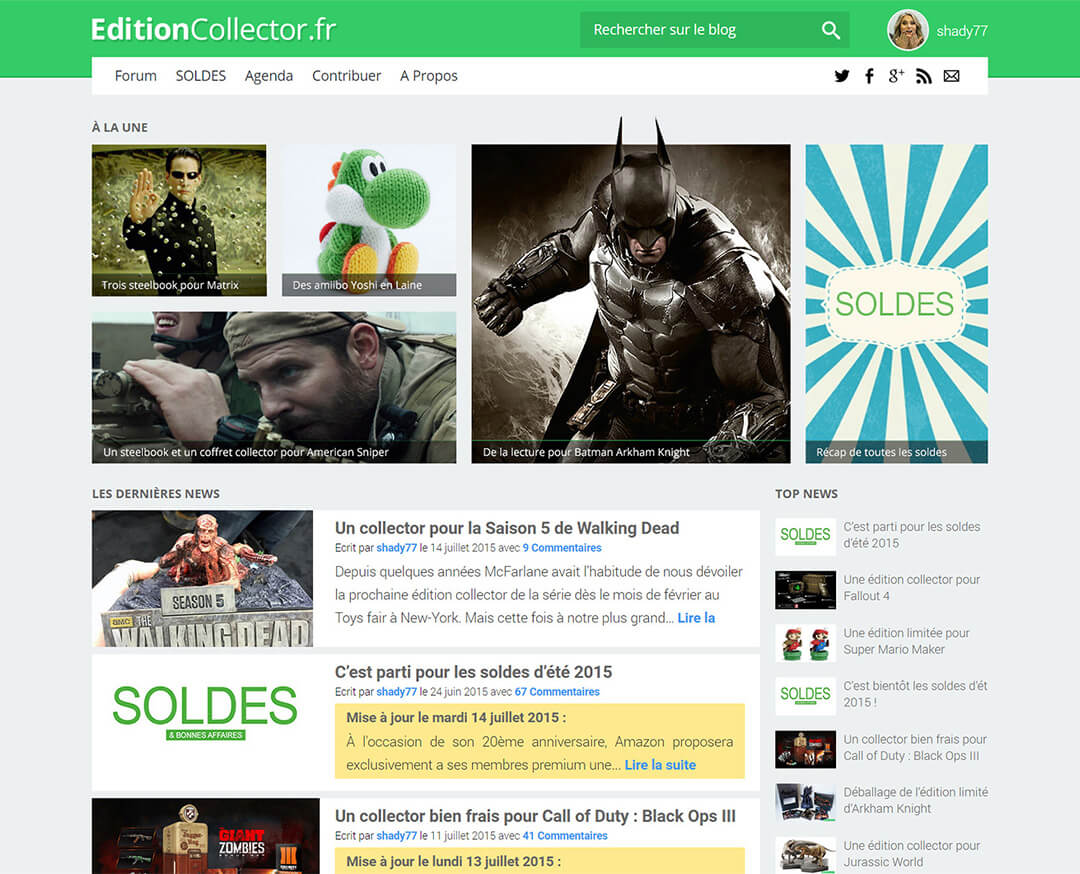Open the Facebook social icon

point(869,76)
